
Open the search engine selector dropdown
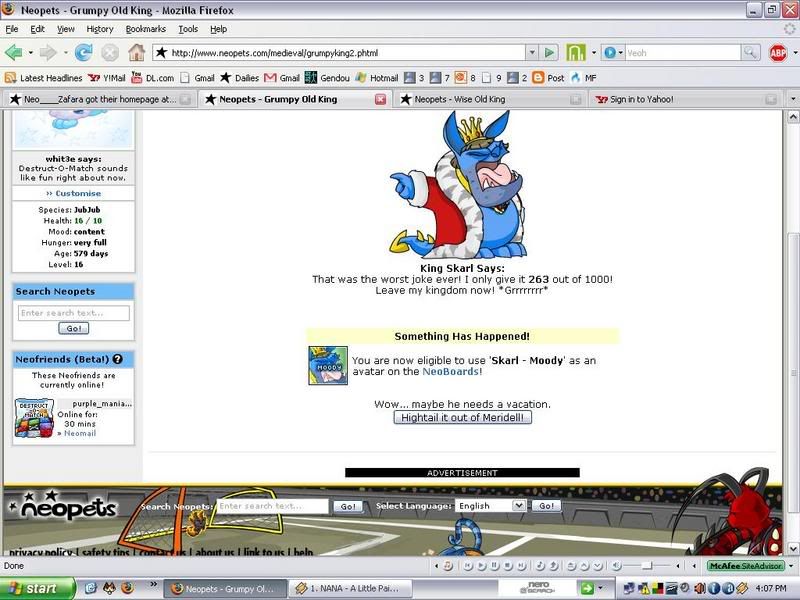click(621, 53)
